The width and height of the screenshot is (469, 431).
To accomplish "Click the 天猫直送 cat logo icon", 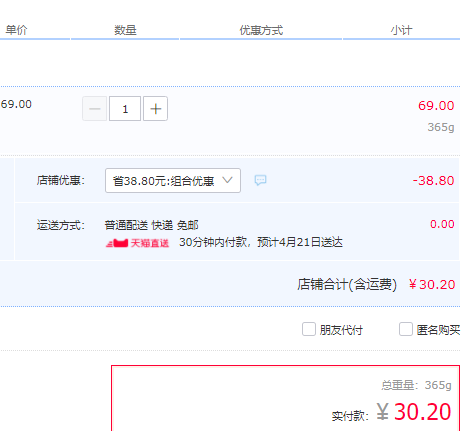I will (117, 243).
